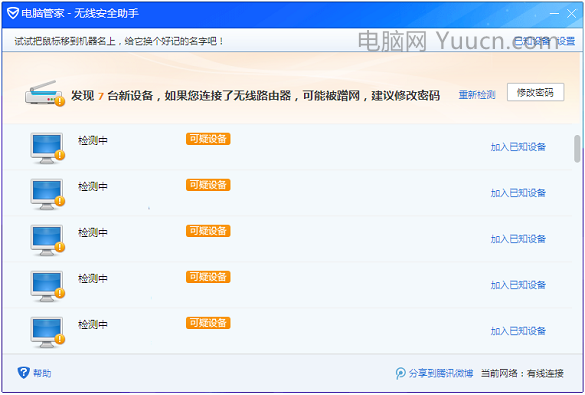Add fourth device via 加入已知设备
585x395 pixels.
point(518,285)
